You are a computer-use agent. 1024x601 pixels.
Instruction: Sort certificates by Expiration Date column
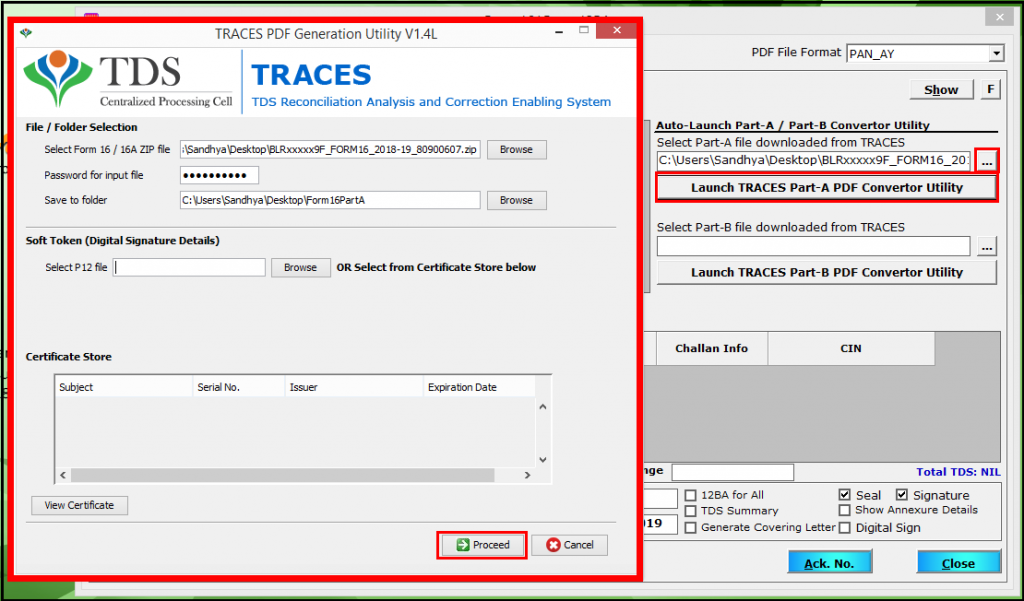click(479, 387)
